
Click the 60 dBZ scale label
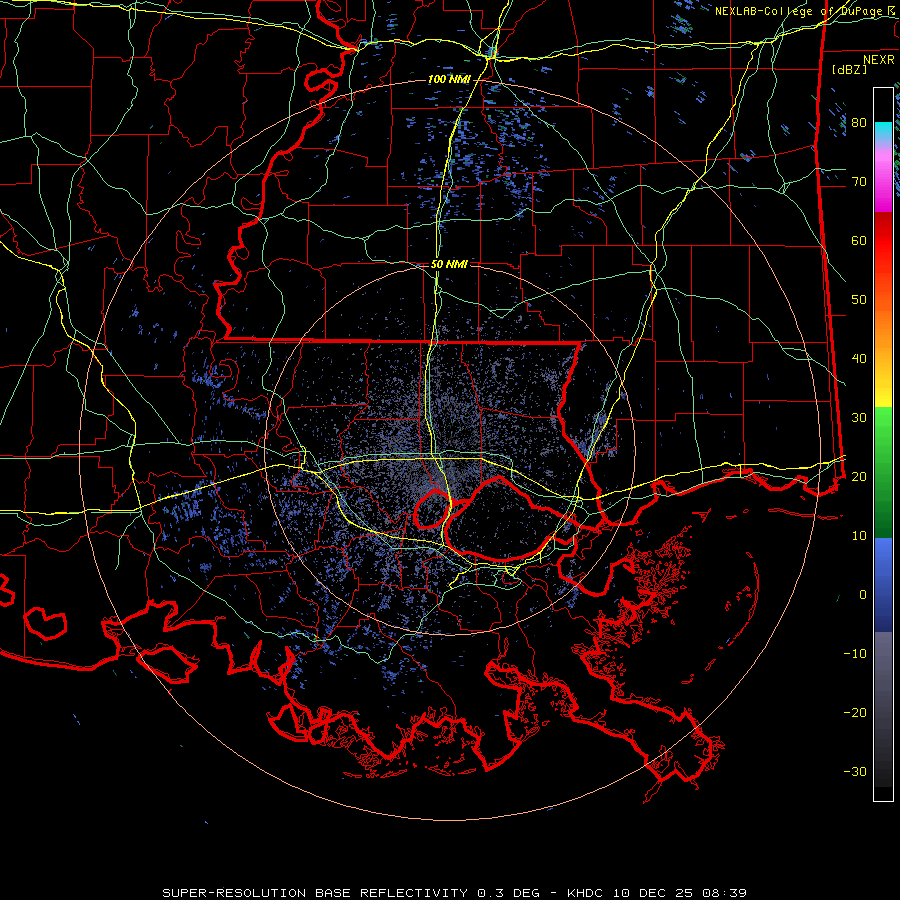859,240
